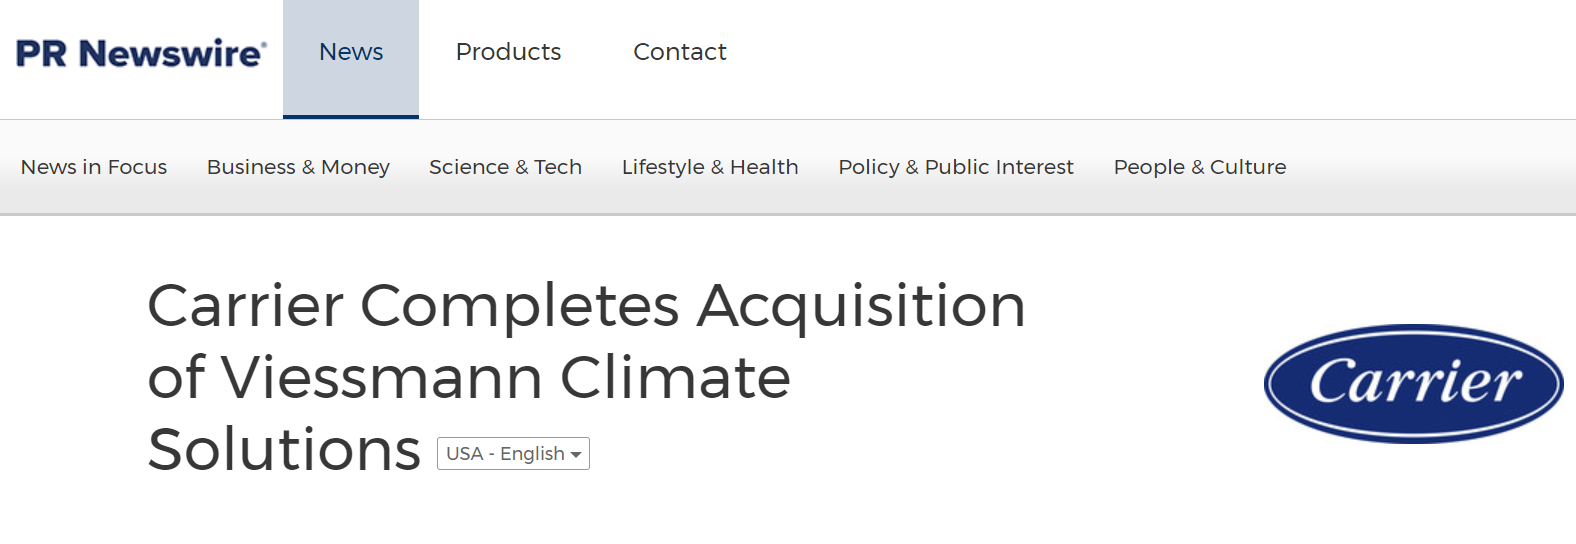Click the word Newswire in the site logo

point(172,53)
